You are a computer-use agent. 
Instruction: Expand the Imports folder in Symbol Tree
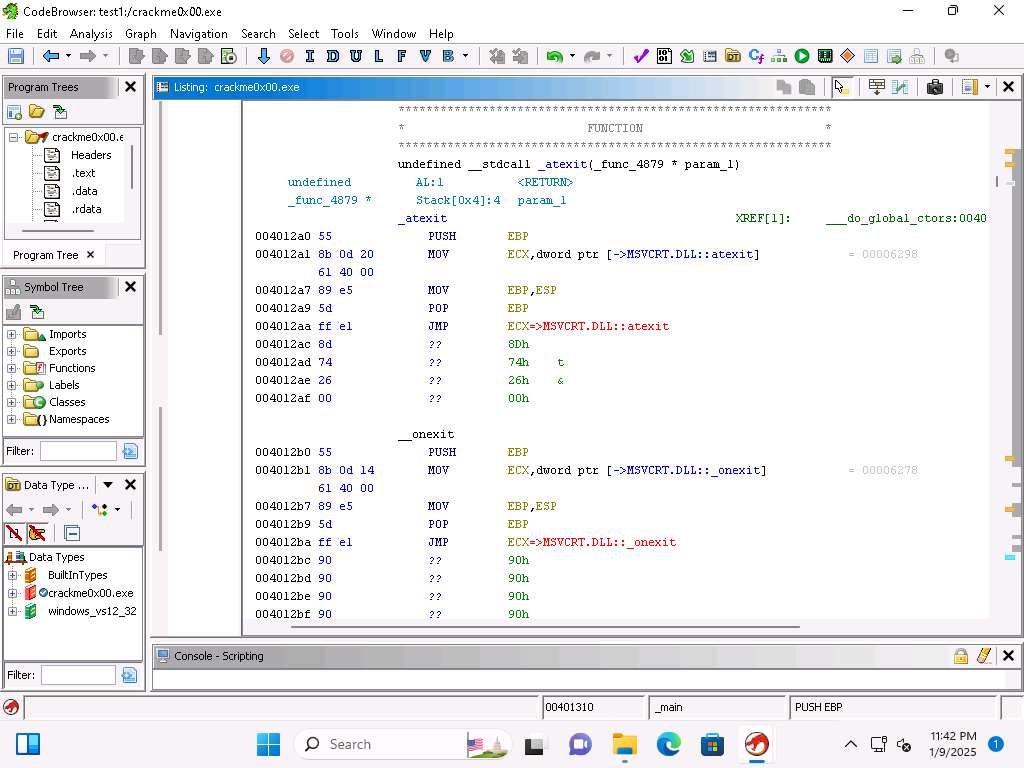coord(12,334)
